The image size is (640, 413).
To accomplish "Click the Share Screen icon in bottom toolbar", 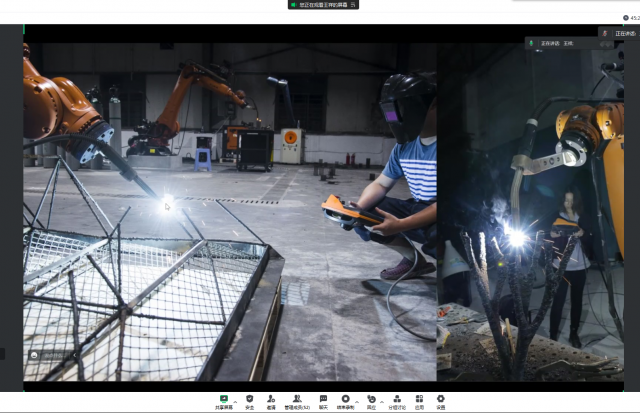I will 224,399.
